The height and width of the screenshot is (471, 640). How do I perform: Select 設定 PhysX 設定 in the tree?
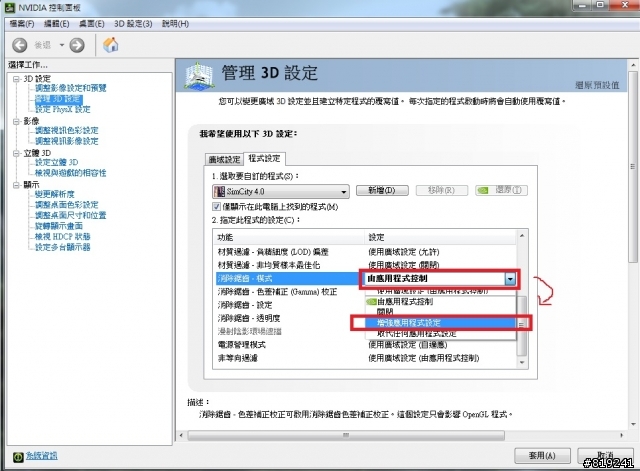(63, 109)
